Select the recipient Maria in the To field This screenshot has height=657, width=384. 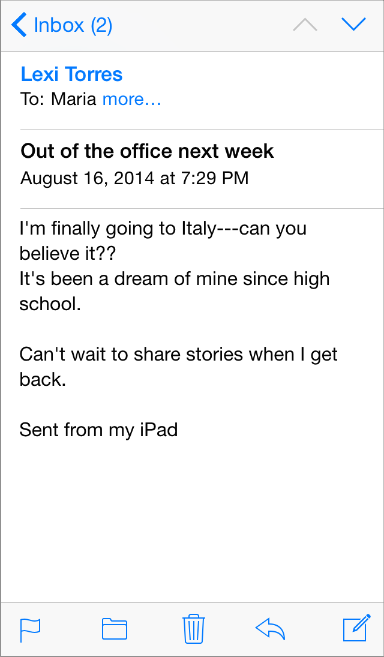[74, 100]
